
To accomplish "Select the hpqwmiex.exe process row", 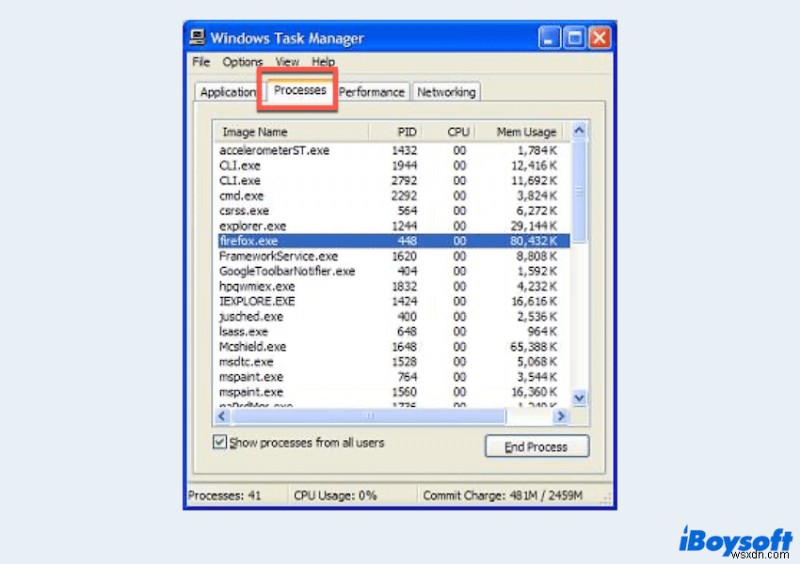I will (393, 286).
